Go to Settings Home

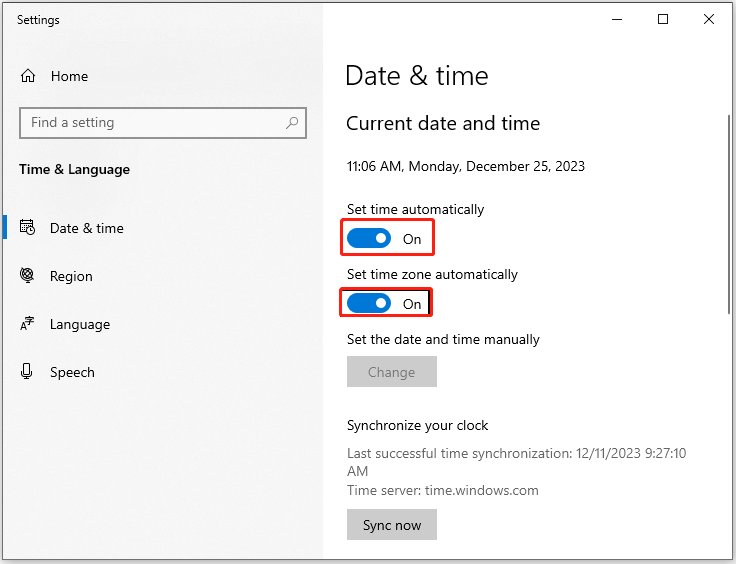click(69, 76)
